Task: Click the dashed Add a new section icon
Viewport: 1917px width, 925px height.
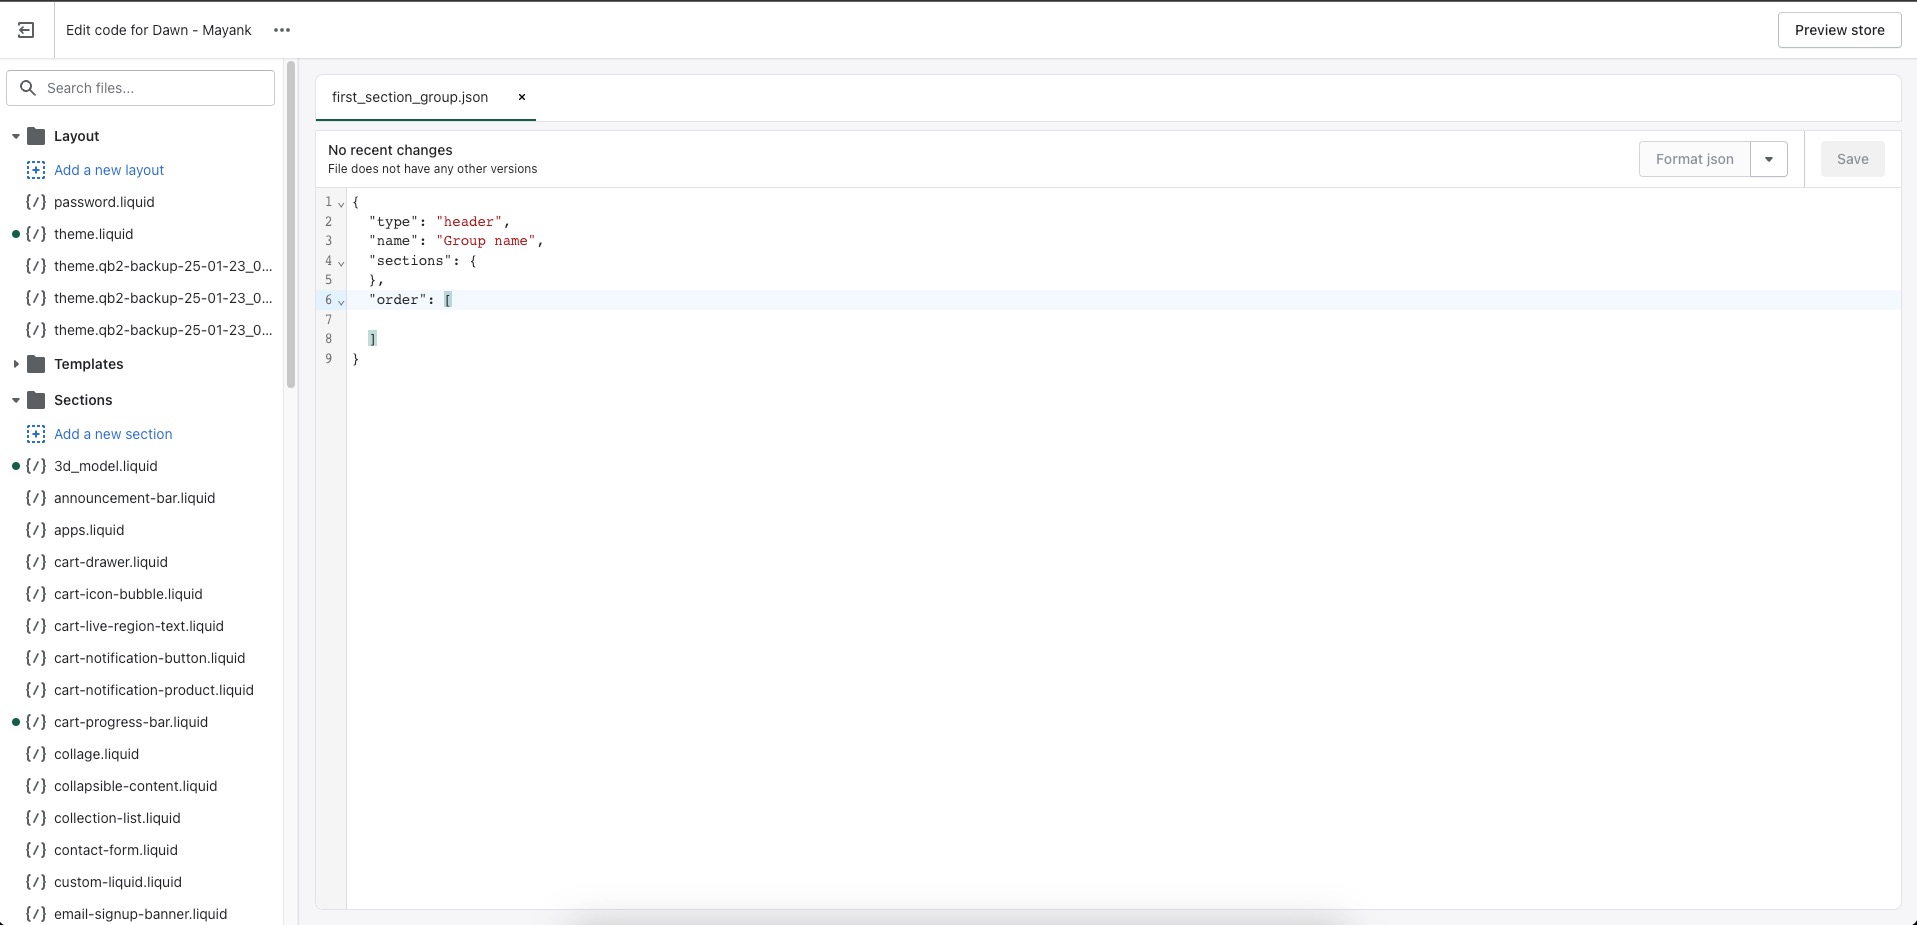Action: point(37,434)
